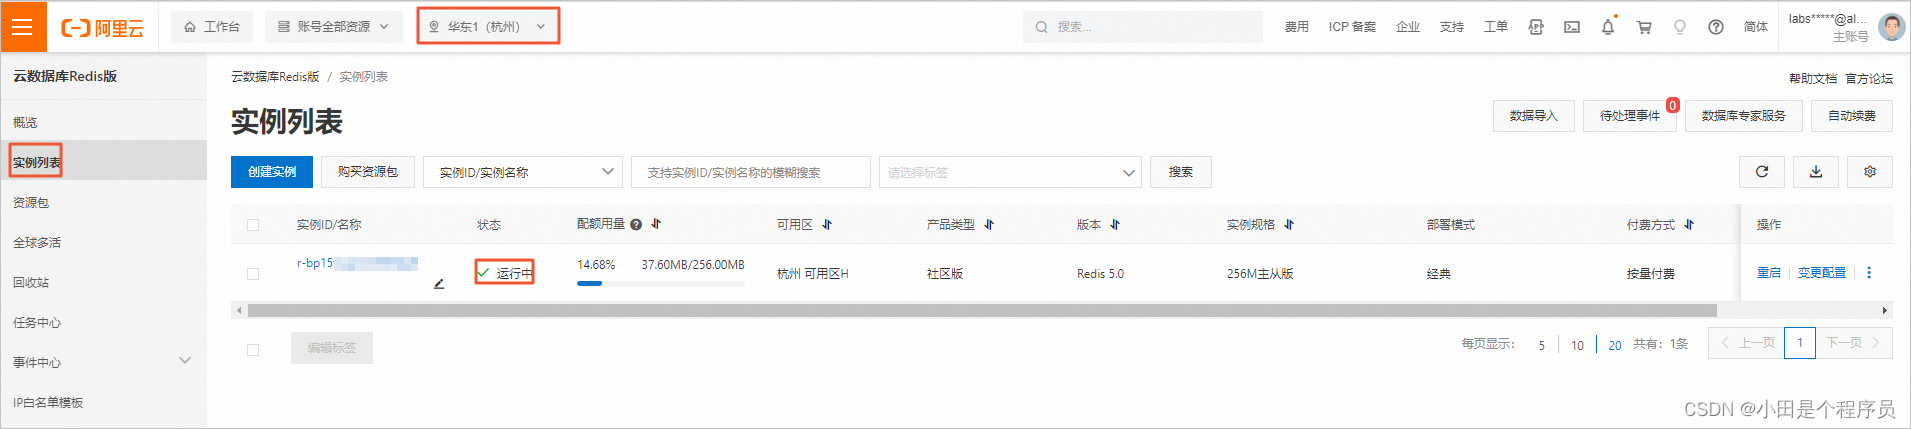Expand 事件中心 chevron in sidebar
This screenshot has width=1911, height=429.
click(185, 361)
